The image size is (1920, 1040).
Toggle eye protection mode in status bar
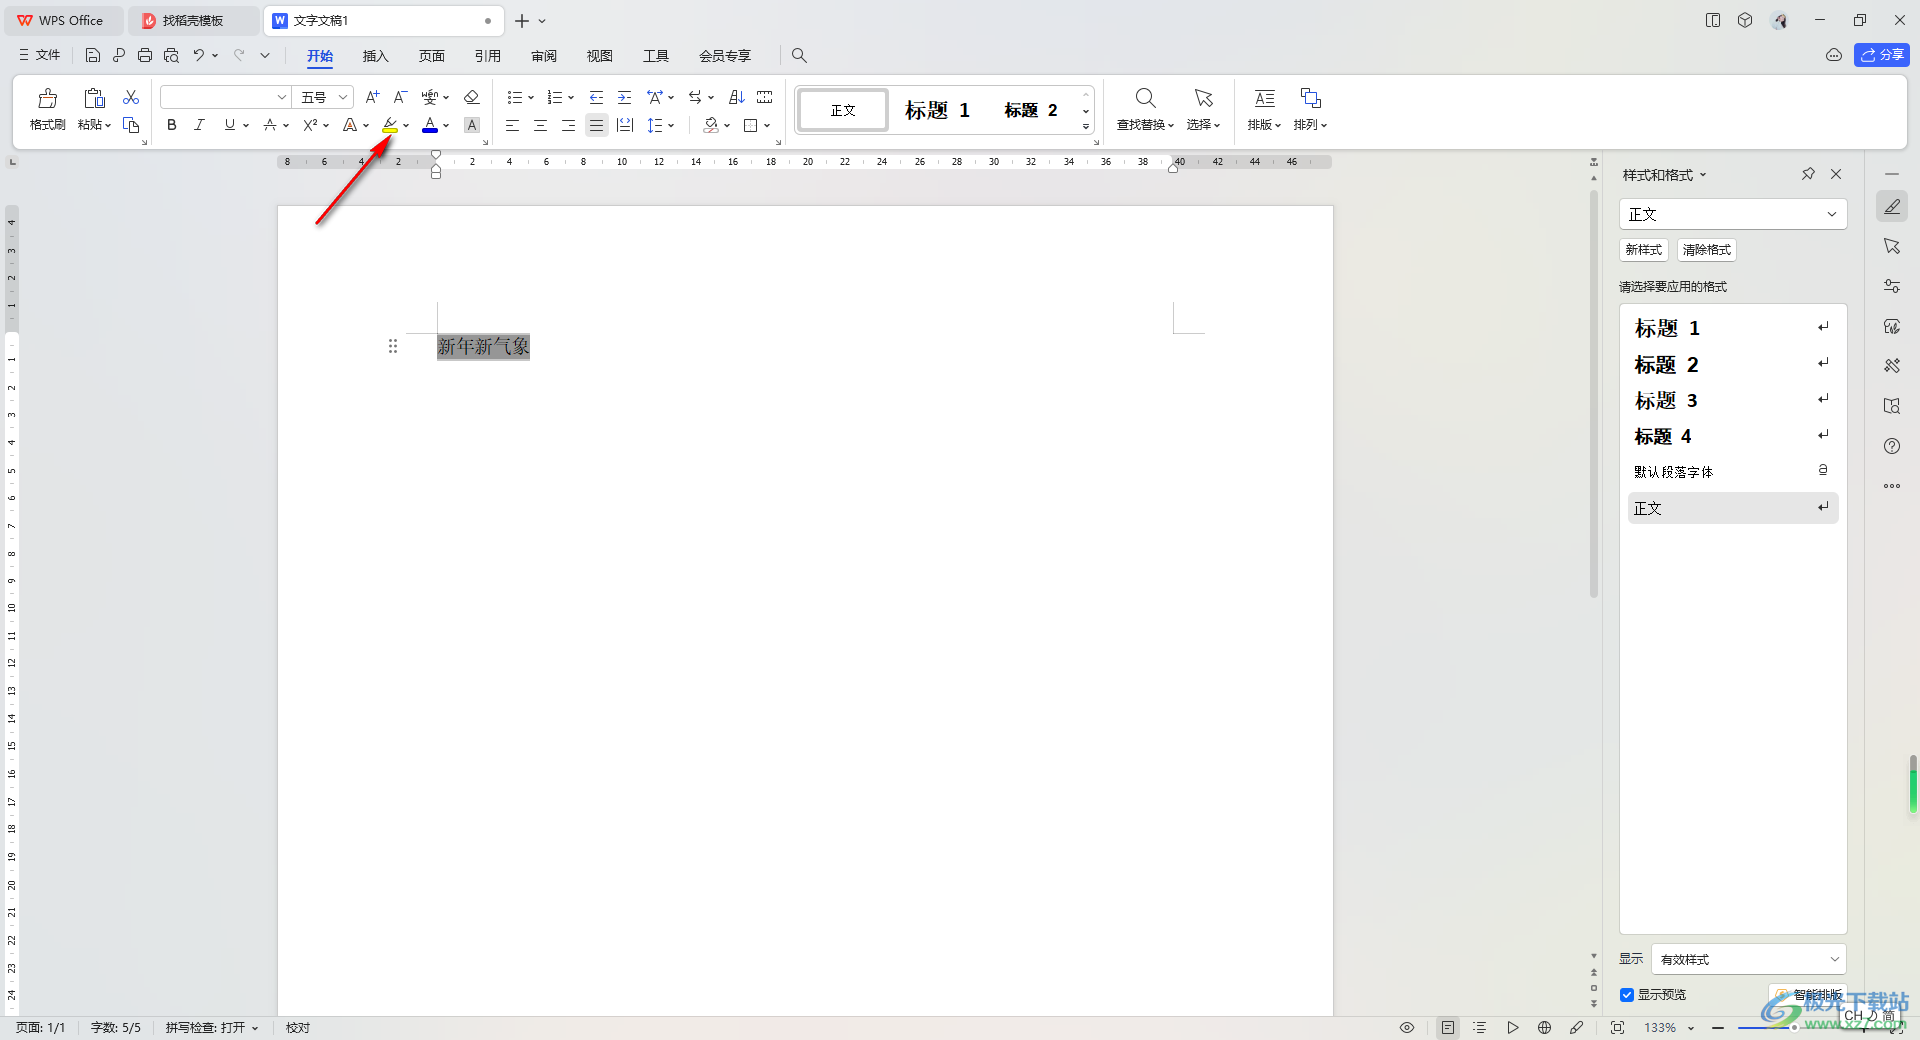coord(1407,1028)
